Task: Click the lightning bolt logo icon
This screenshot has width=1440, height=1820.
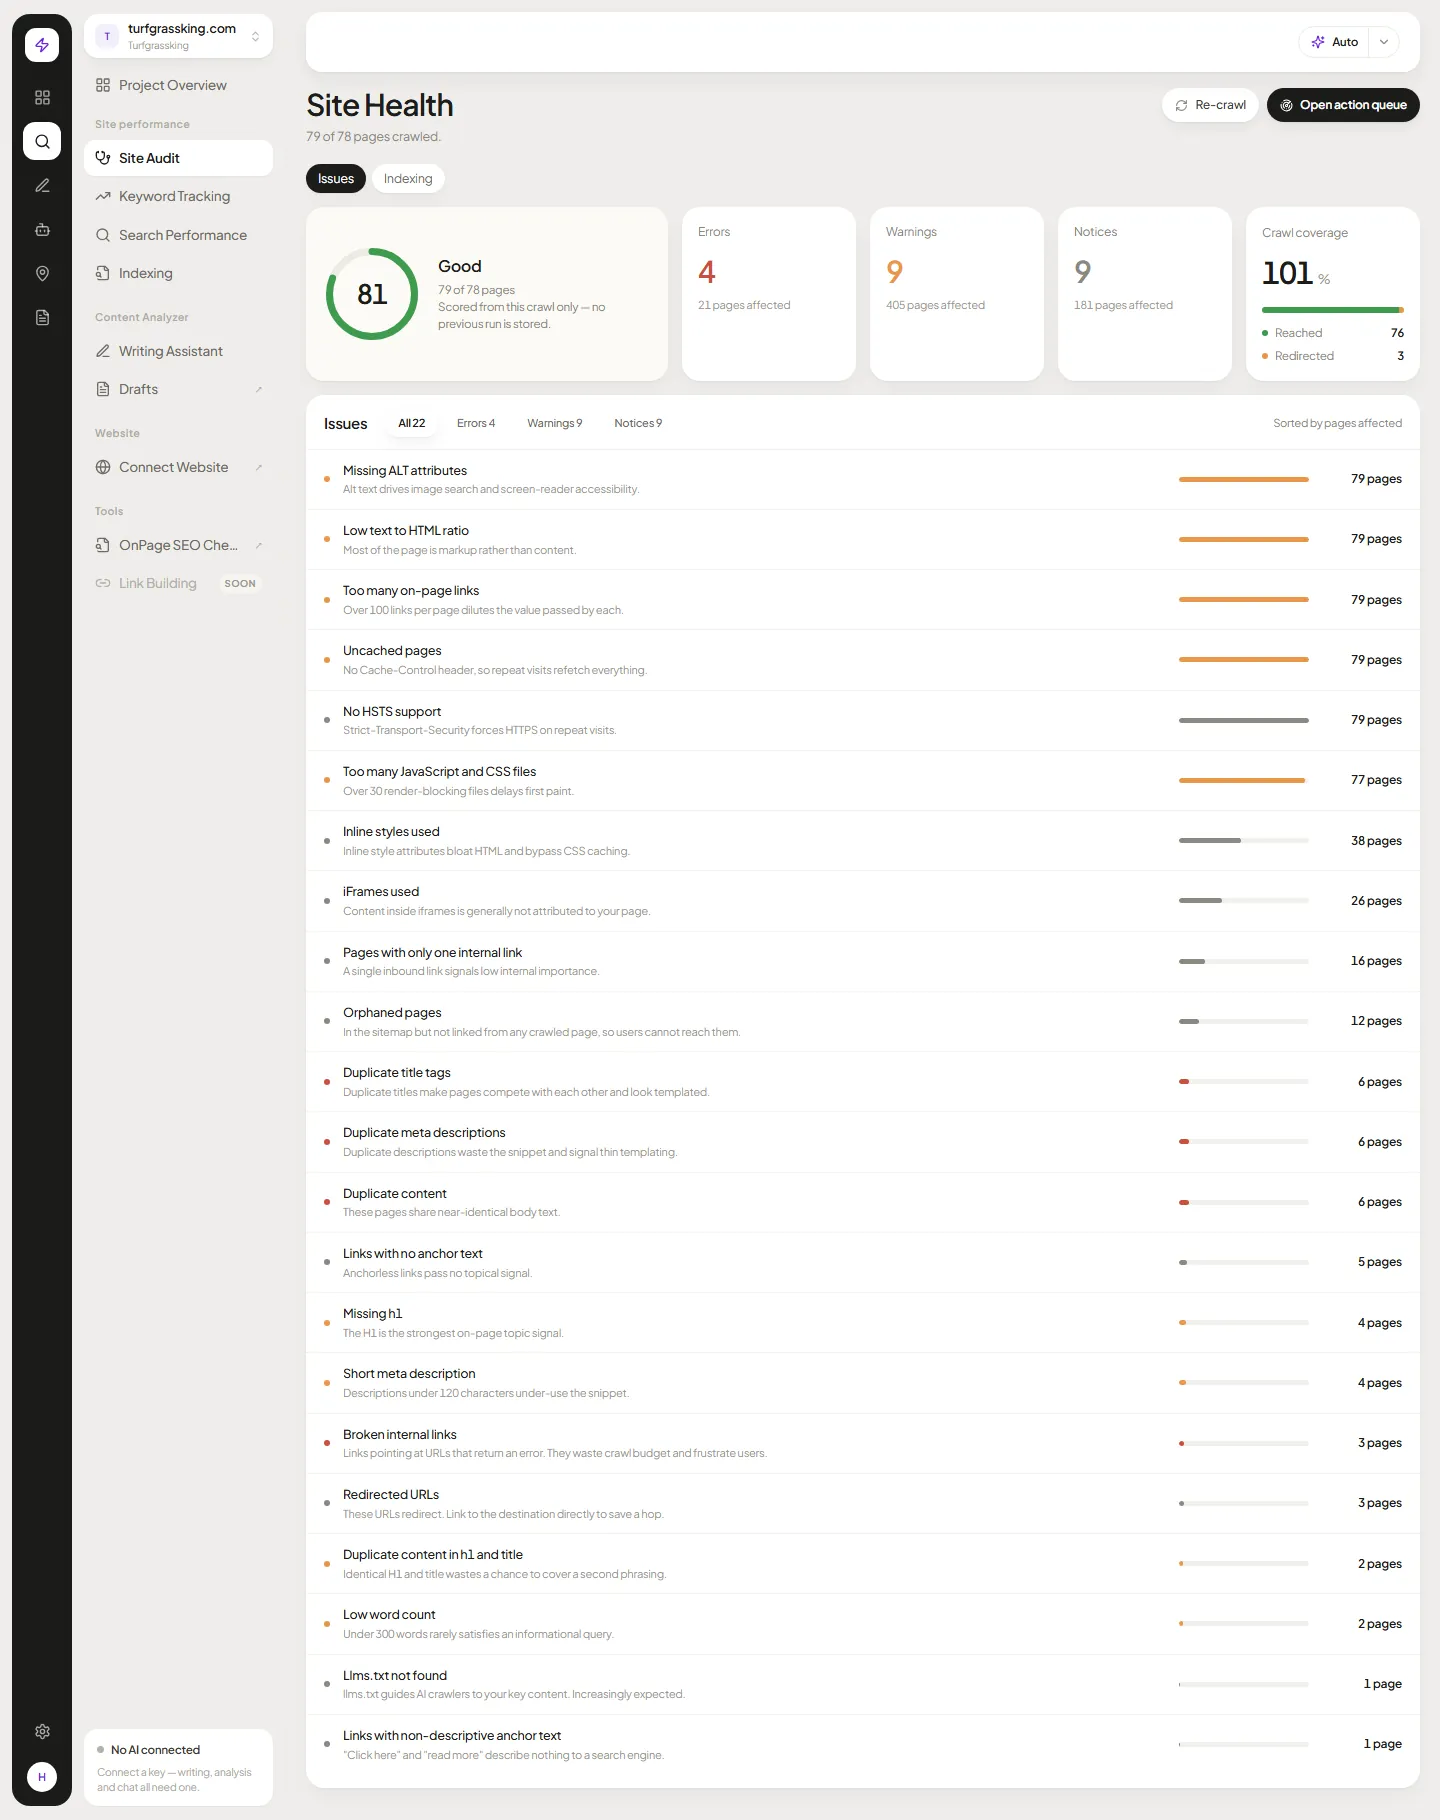Action: [x=42, y=45]
